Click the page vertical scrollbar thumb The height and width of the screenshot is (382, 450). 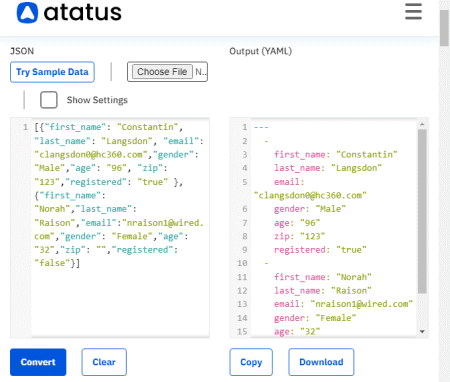tap(444, 28)
